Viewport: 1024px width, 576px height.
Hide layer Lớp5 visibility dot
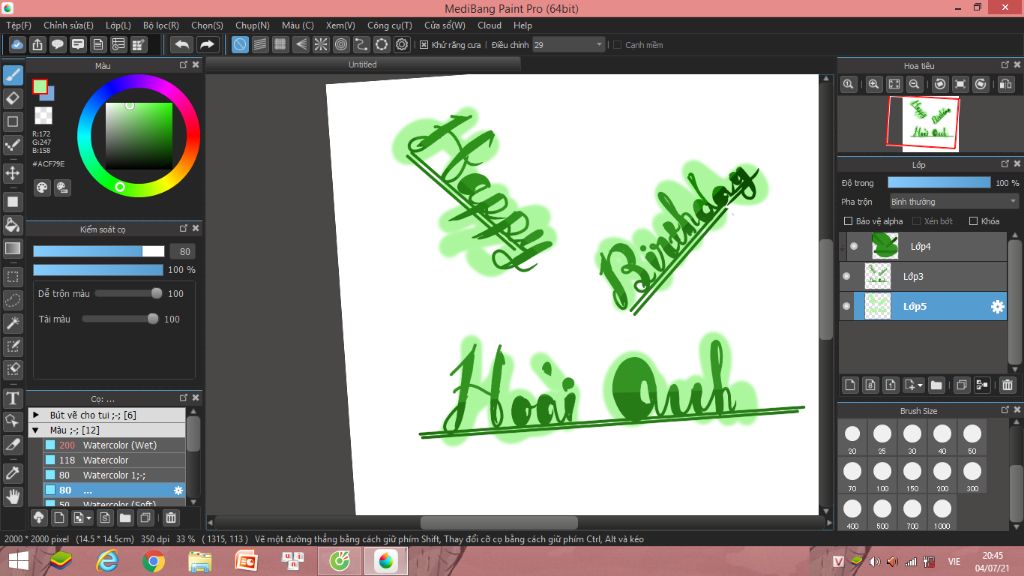click(846, 306)
